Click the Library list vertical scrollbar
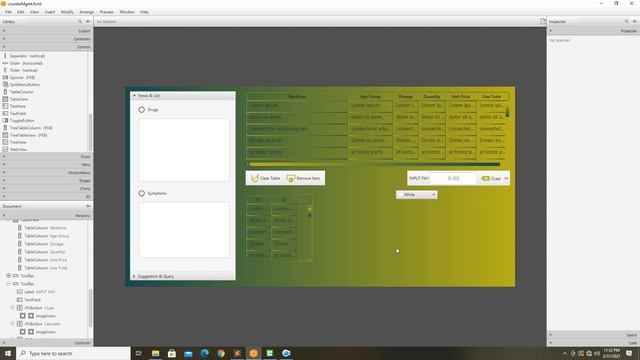The height and width of the screenshot is (360, 640). click(x=90, y=132)
